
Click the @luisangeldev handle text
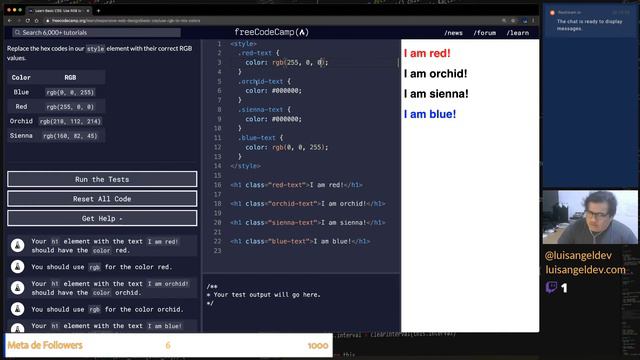578,256
